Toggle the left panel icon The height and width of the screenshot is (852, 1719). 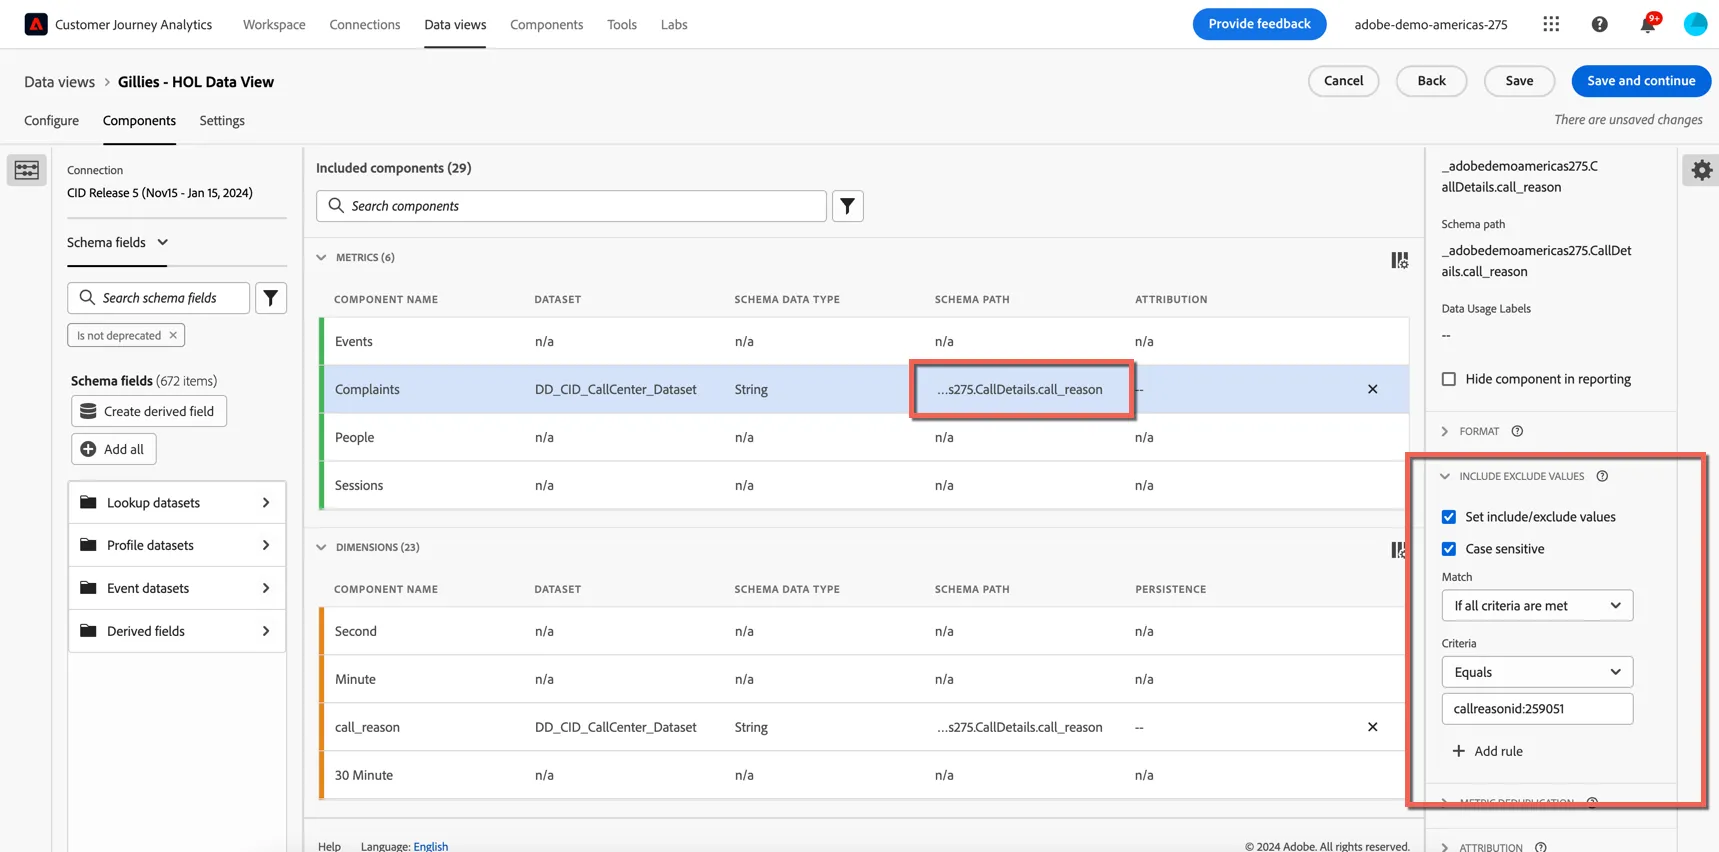[x=27, y=170]
